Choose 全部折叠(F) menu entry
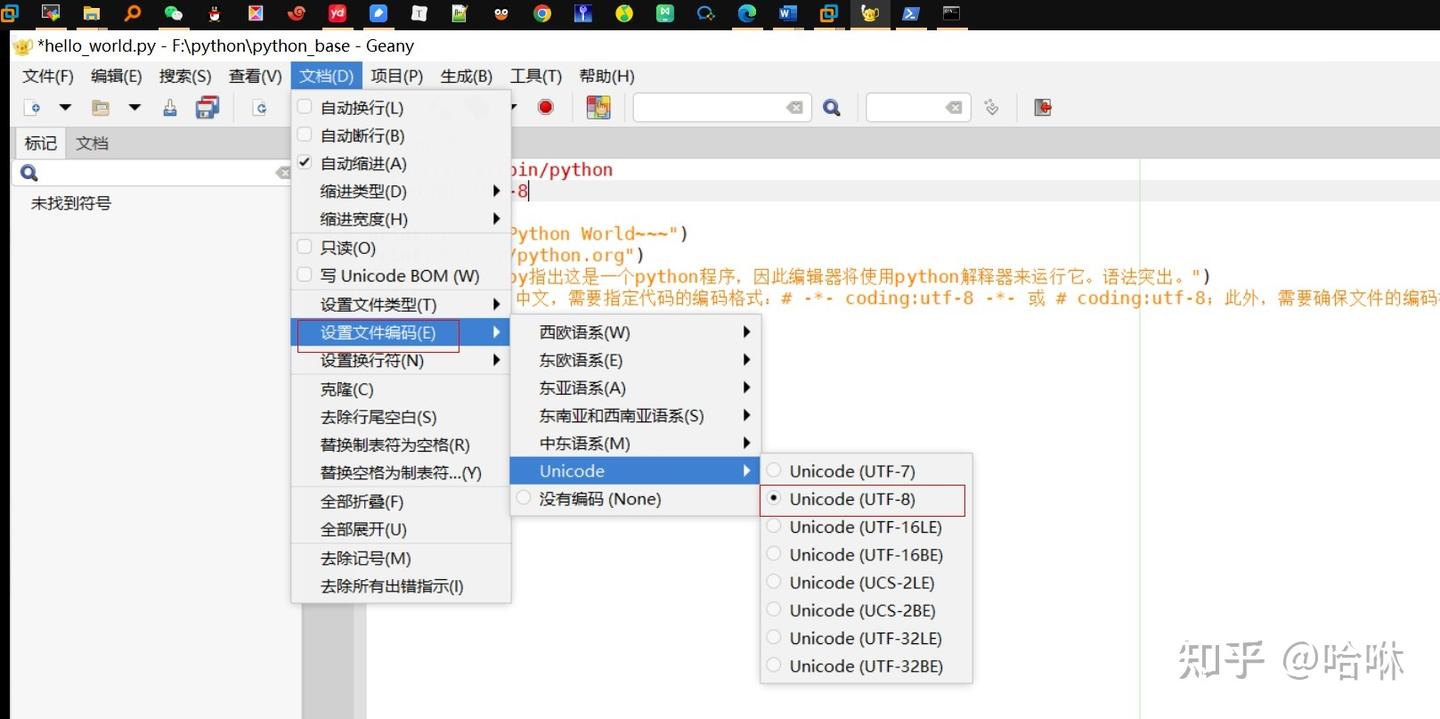The height and width of the screenshot is (719, 1440). [x=401, y=501]
